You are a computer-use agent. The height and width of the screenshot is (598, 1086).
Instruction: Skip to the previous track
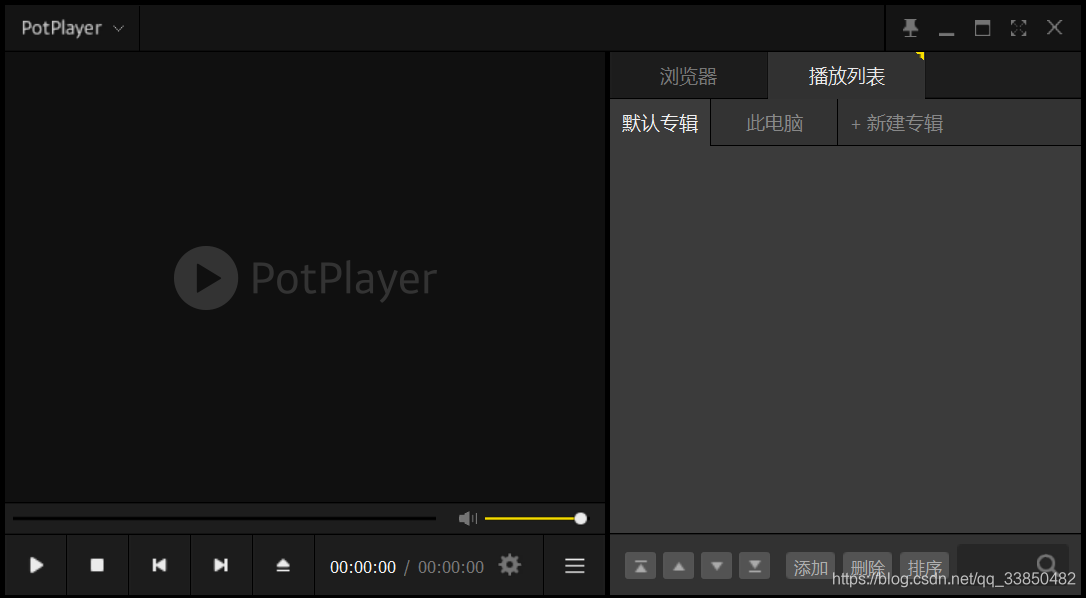[159, 565]
